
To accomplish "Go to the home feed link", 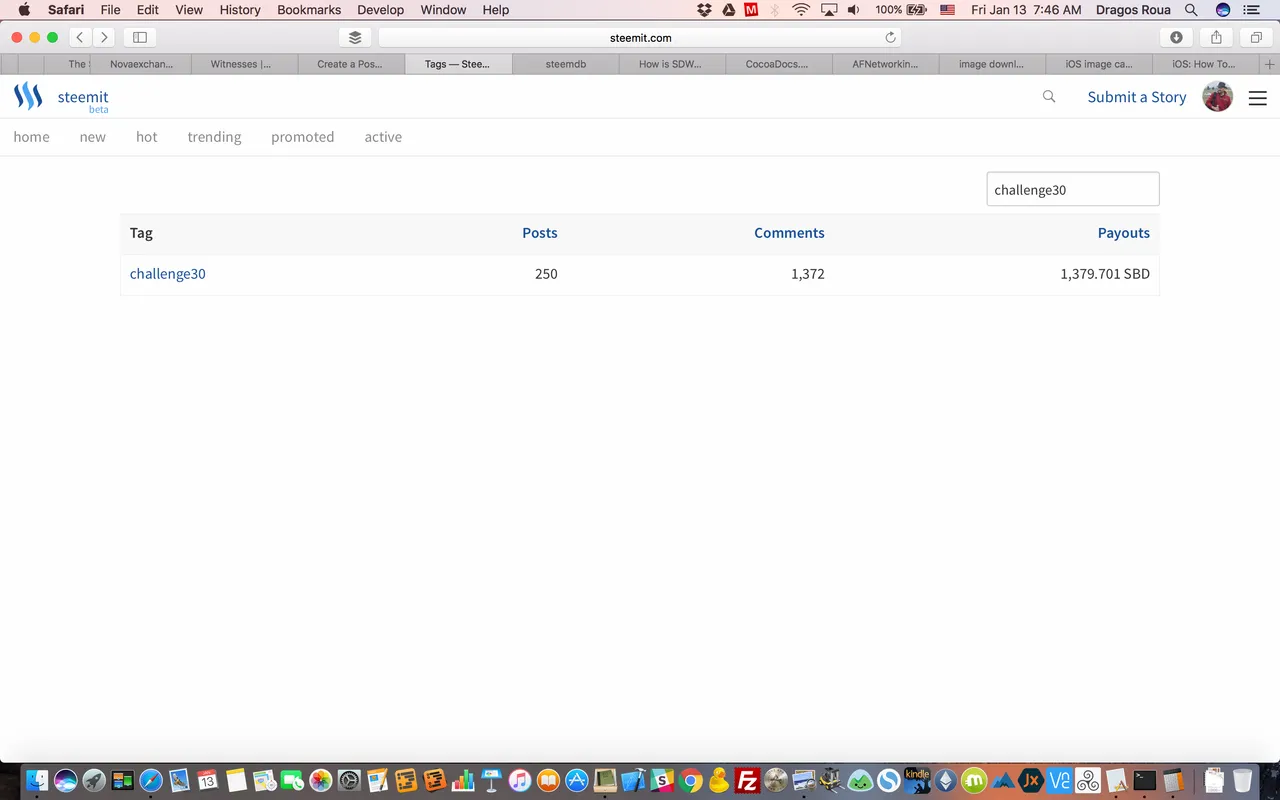I will point(31,137).
